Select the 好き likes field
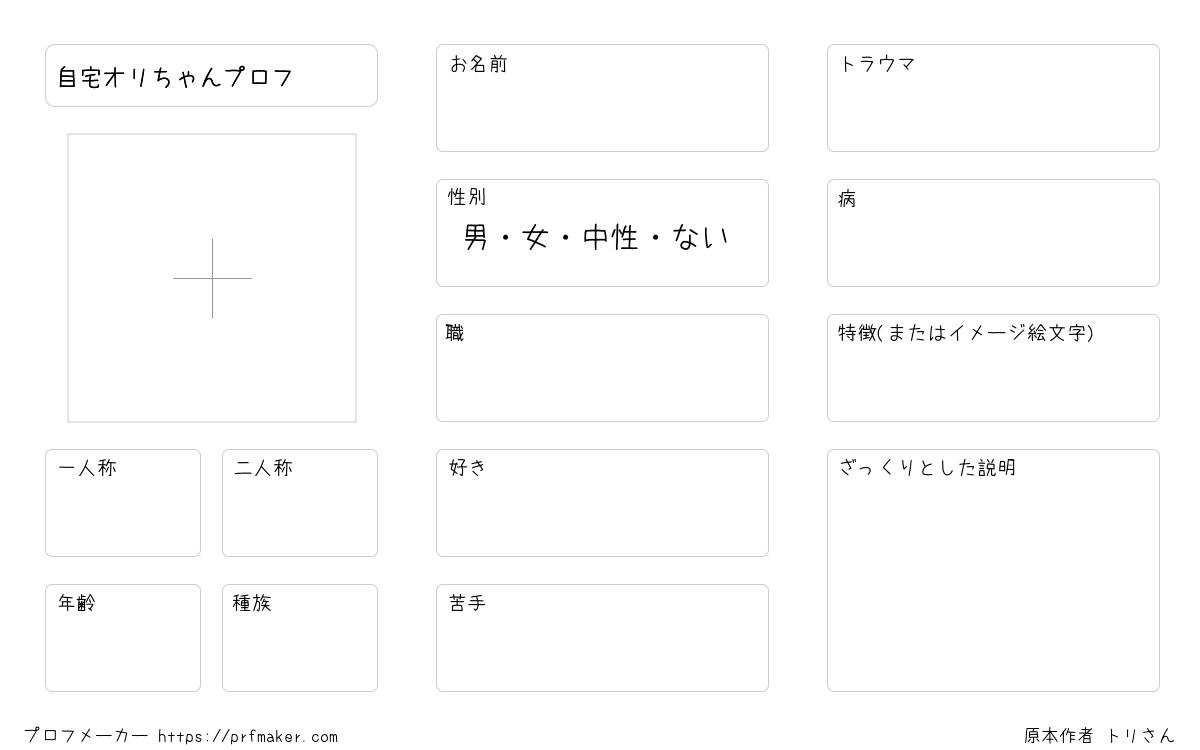The image size is (1200, 750). (x=602, y=503)
